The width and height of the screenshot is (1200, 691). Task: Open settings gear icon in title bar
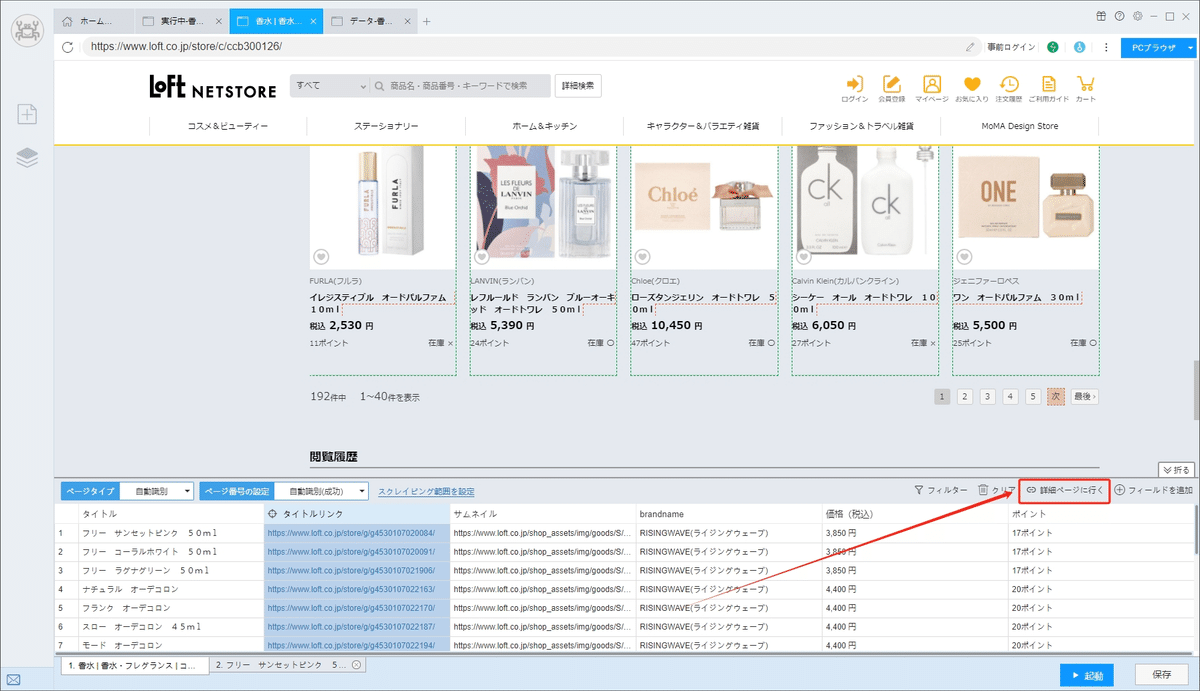[x=1137, y=16]
